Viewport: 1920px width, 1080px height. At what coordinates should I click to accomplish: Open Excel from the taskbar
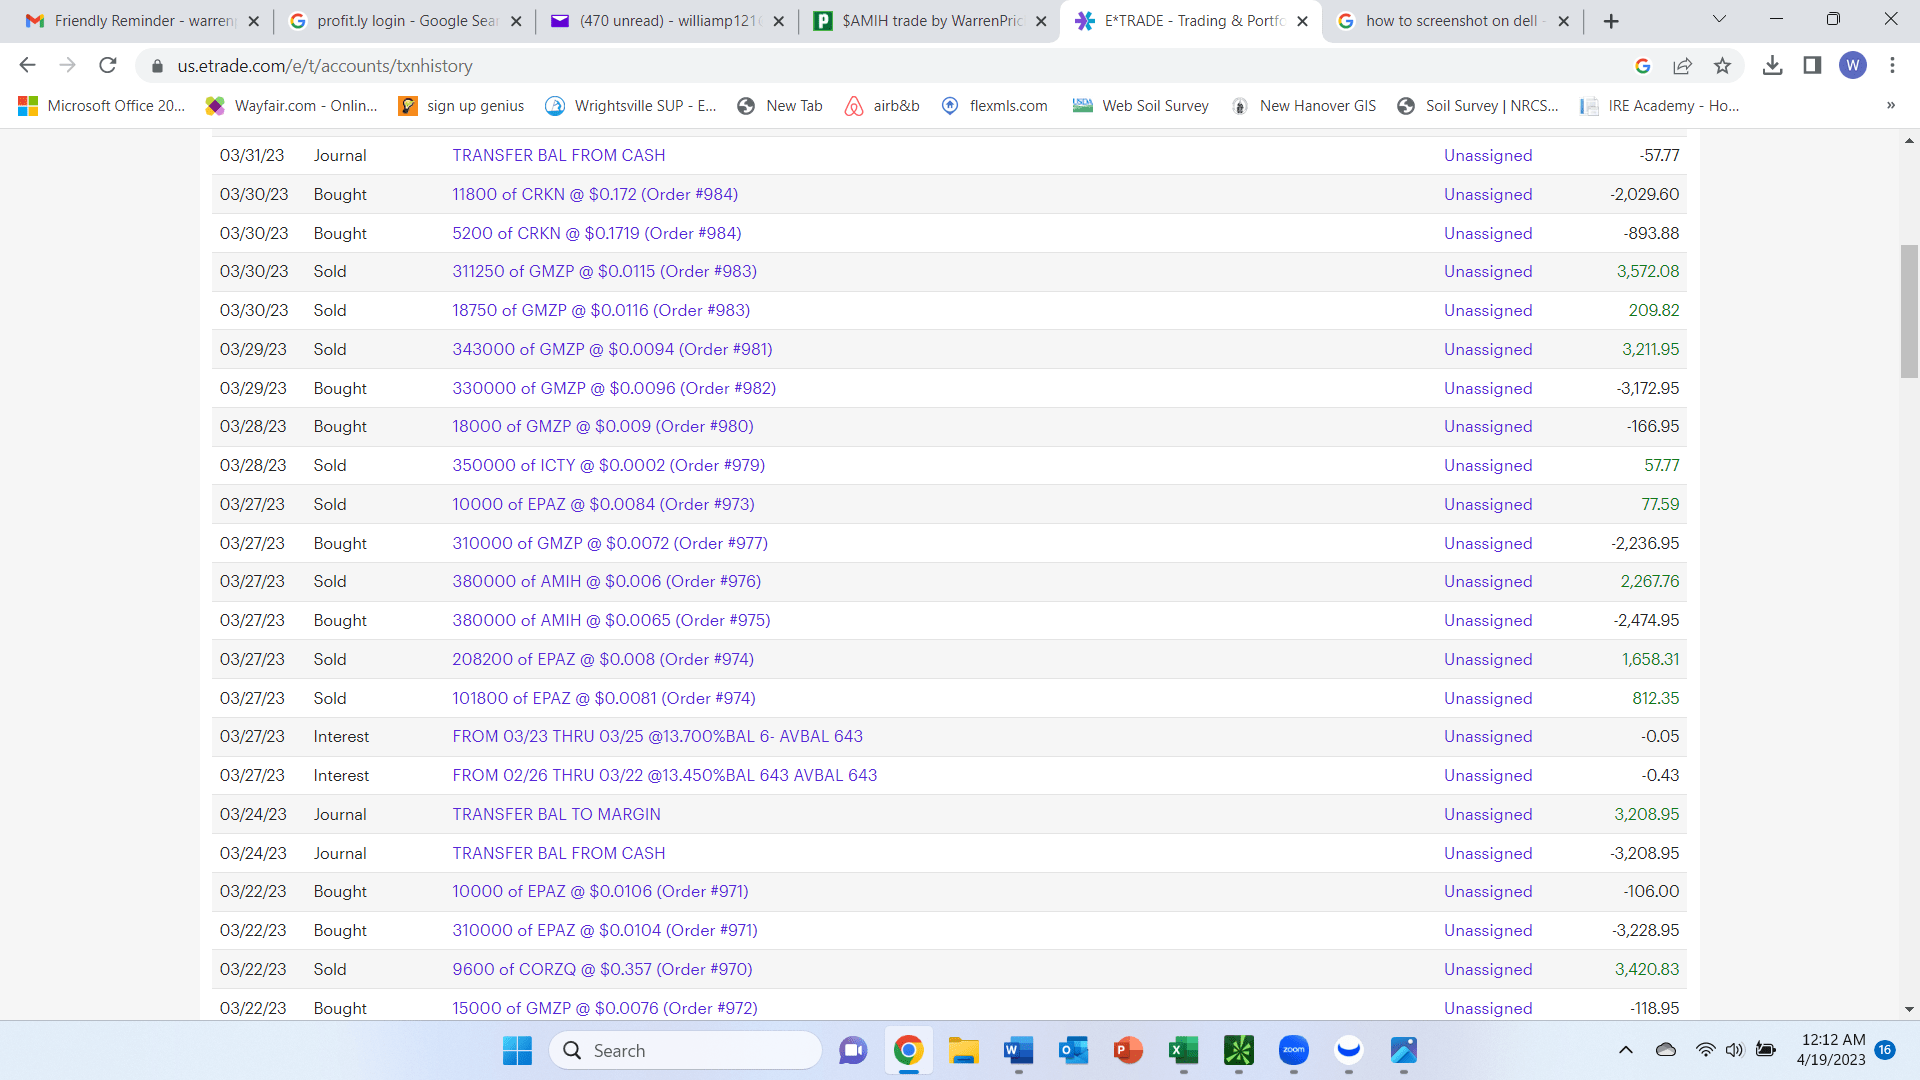[x=1183, y=1050]
